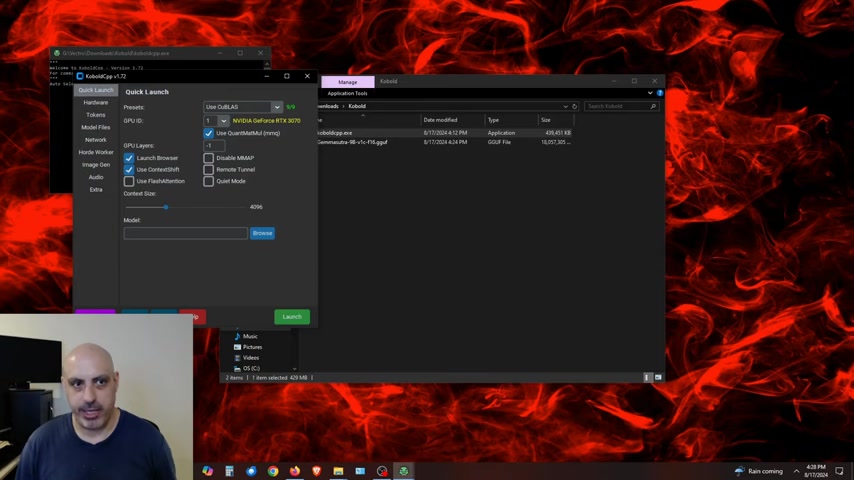Click the KoboldCpp taskbar icon
The height and width of the screenshot is (480, 854).
pos(404,471)
